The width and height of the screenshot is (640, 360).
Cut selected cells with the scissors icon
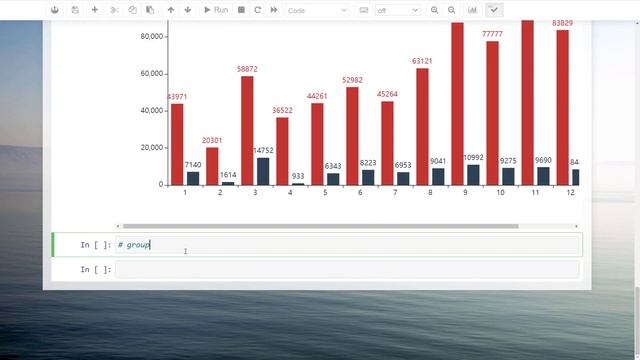click(x=115, y=10)
